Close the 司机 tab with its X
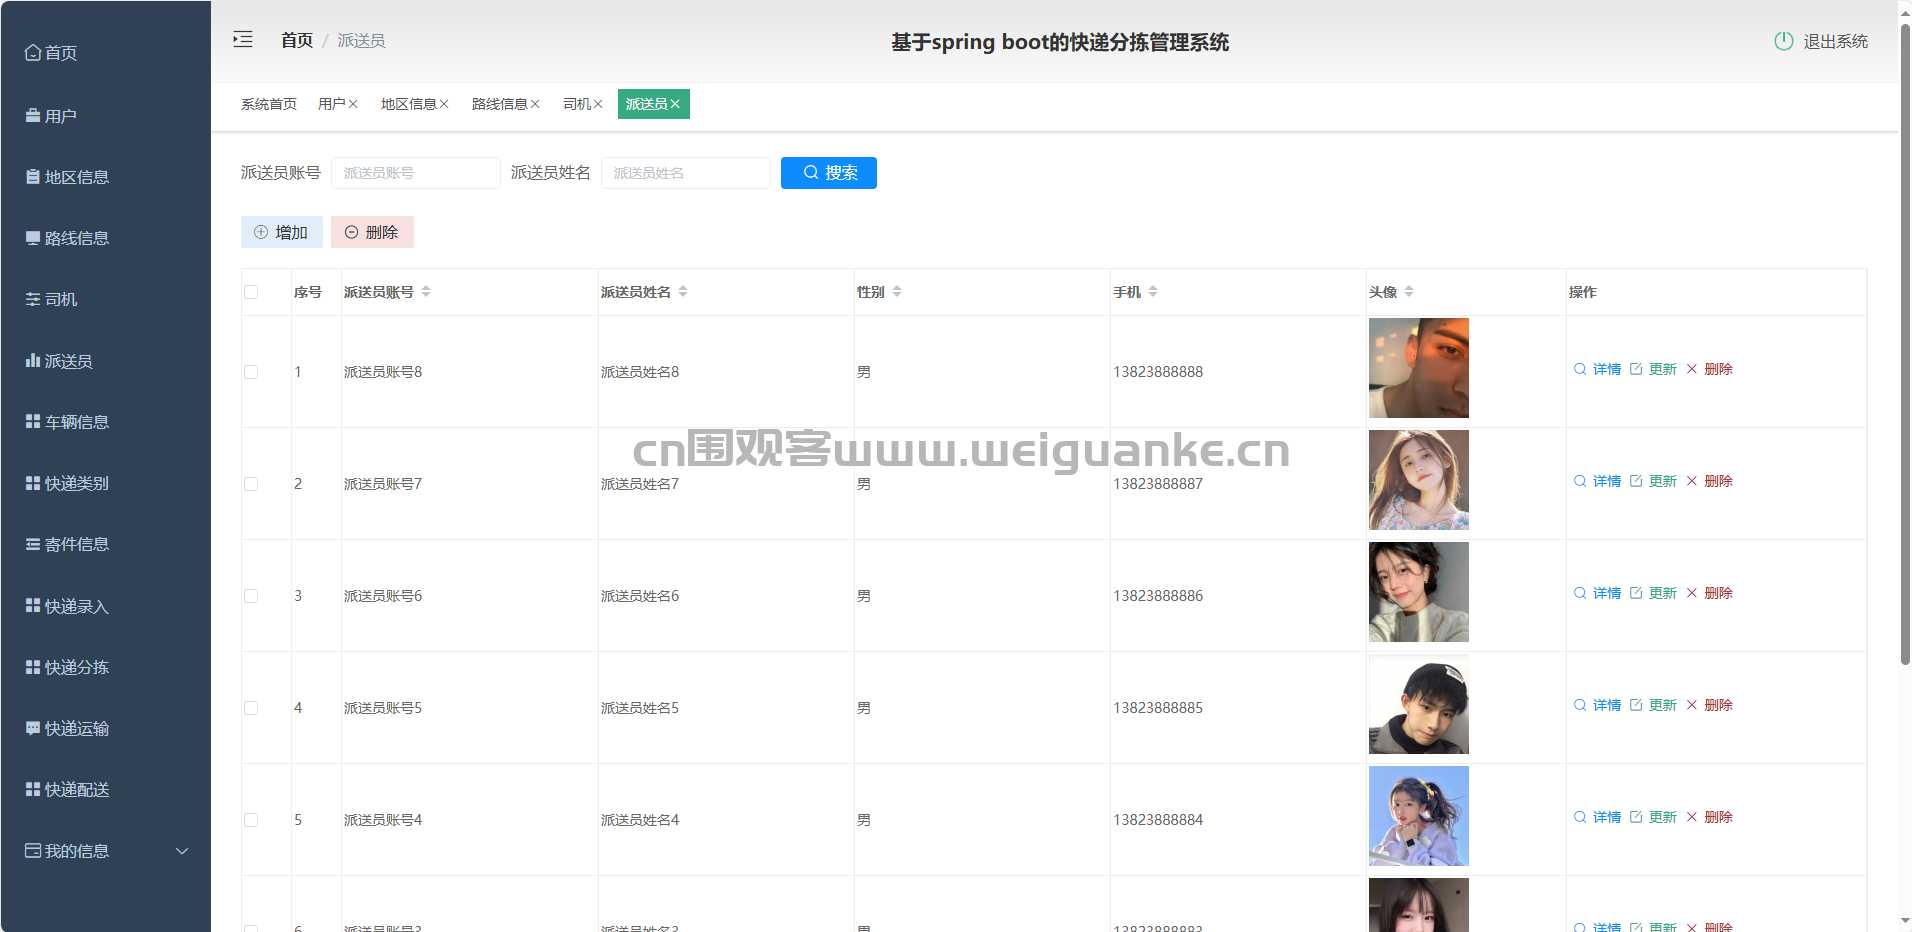The width and height of the screenshot is (1912, 932). 598,104
